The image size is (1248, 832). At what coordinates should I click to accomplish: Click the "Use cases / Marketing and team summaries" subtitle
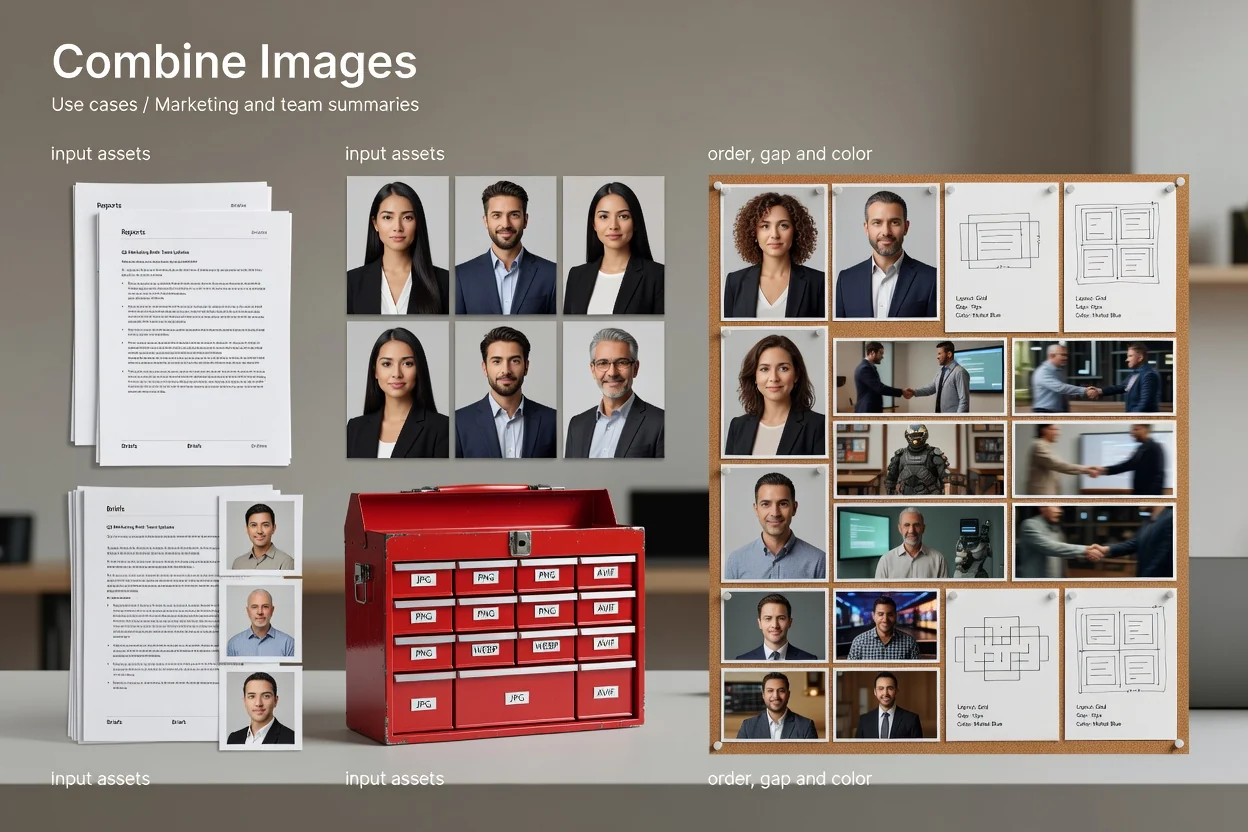235,104
